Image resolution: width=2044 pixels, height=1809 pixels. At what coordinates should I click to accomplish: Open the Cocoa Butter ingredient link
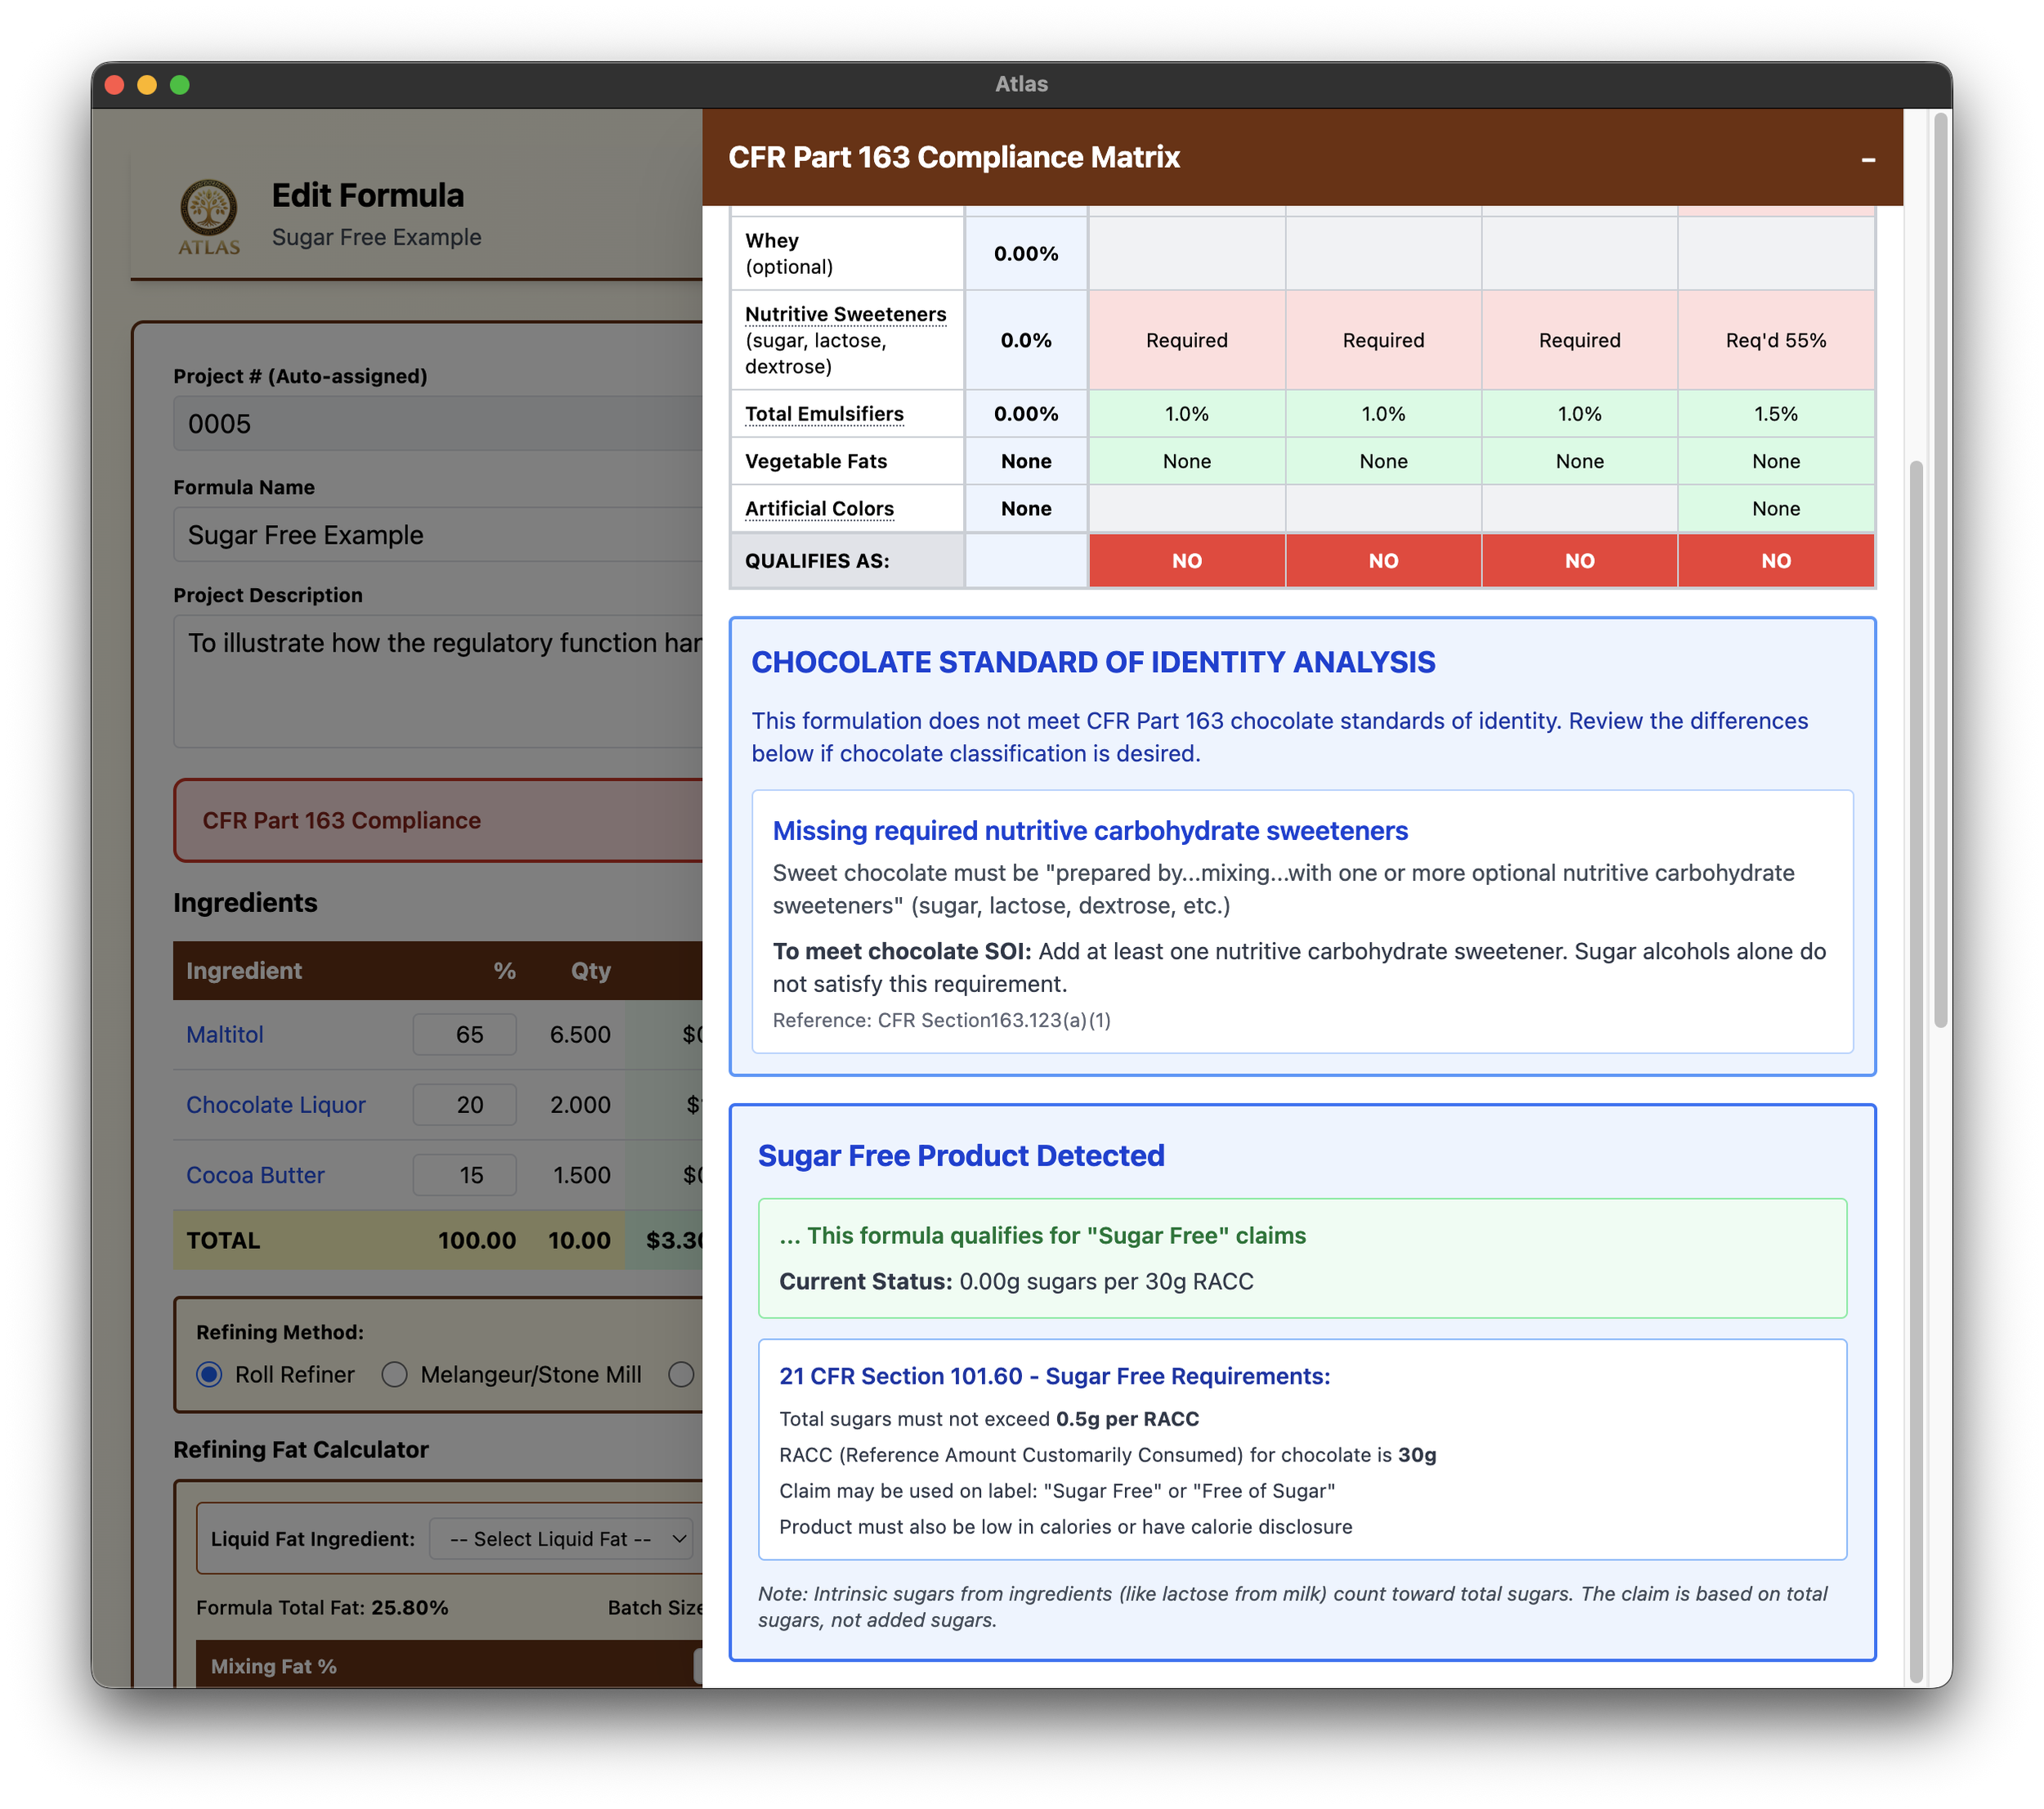pos(255,1175)
